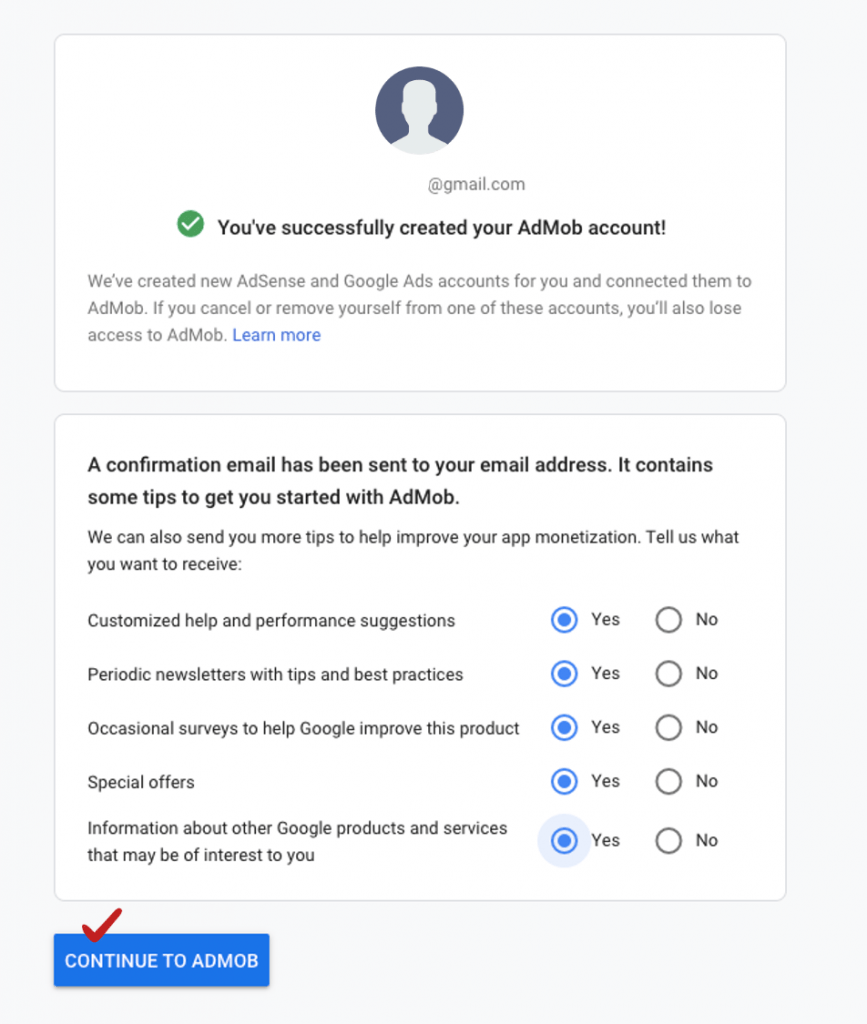Disable Special offers emails
This screenshot has height=1024, width=867.
coord(667,781)
